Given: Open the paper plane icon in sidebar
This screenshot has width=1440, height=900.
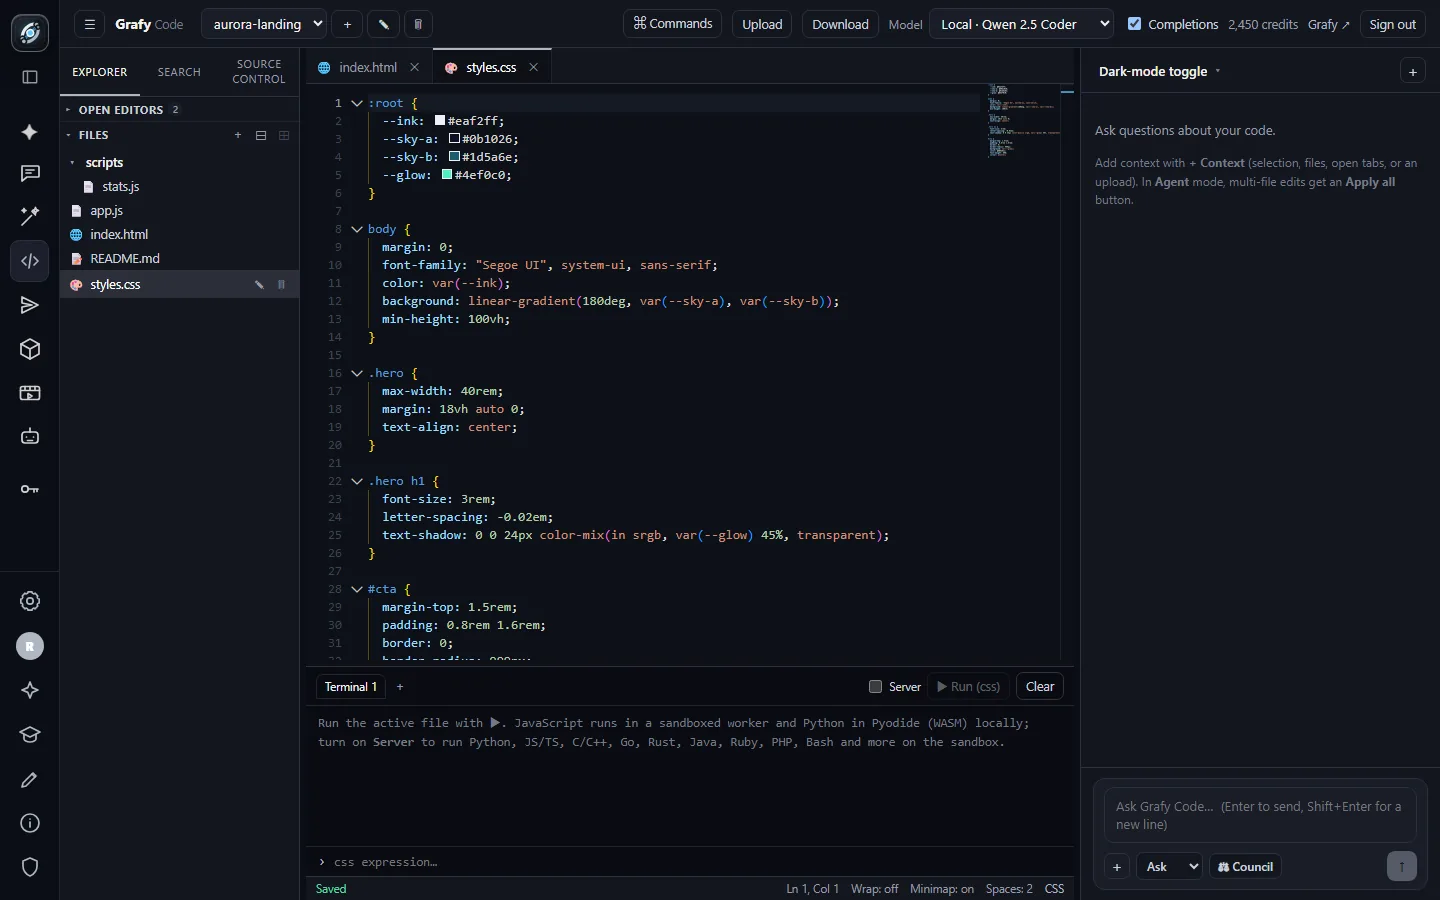Looking at the screenshot, I should click(x=30, y=305).
